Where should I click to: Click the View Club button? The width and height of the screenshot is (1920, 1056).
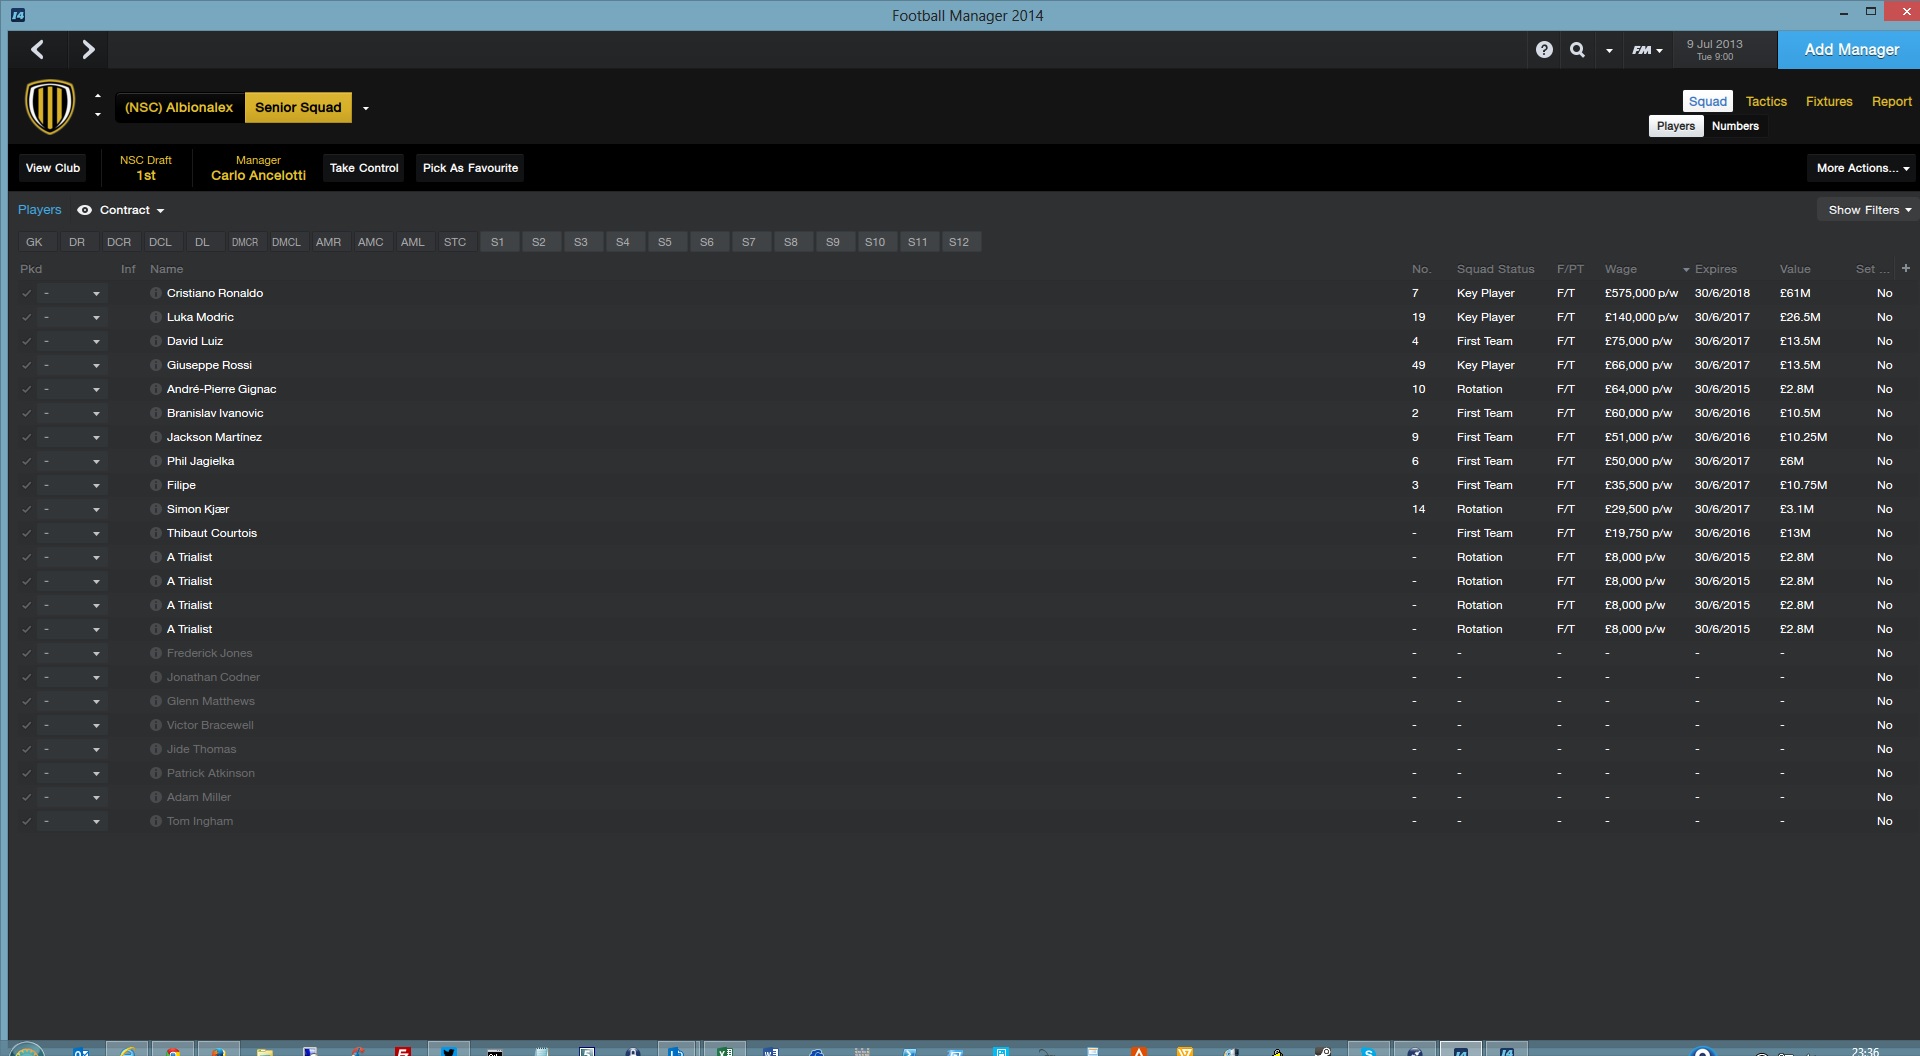[x=53, y=168]
